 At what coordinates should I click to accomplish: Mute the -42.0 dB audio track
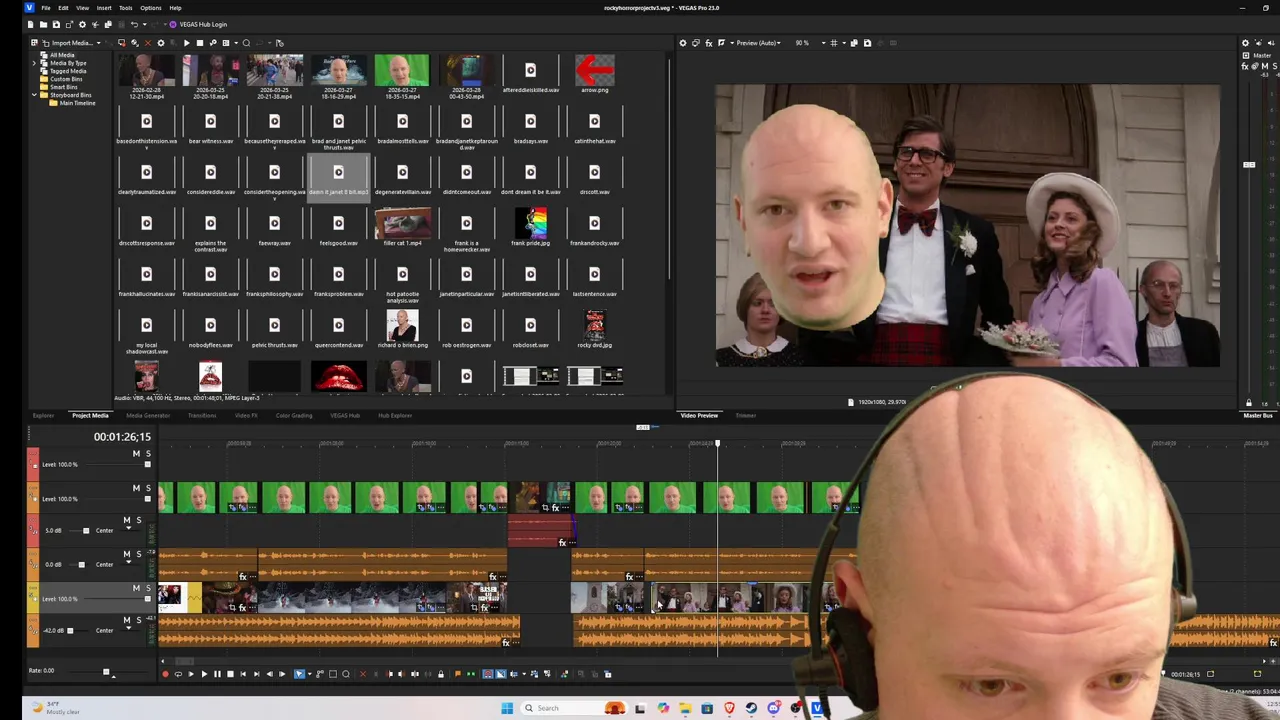(127, 620)
